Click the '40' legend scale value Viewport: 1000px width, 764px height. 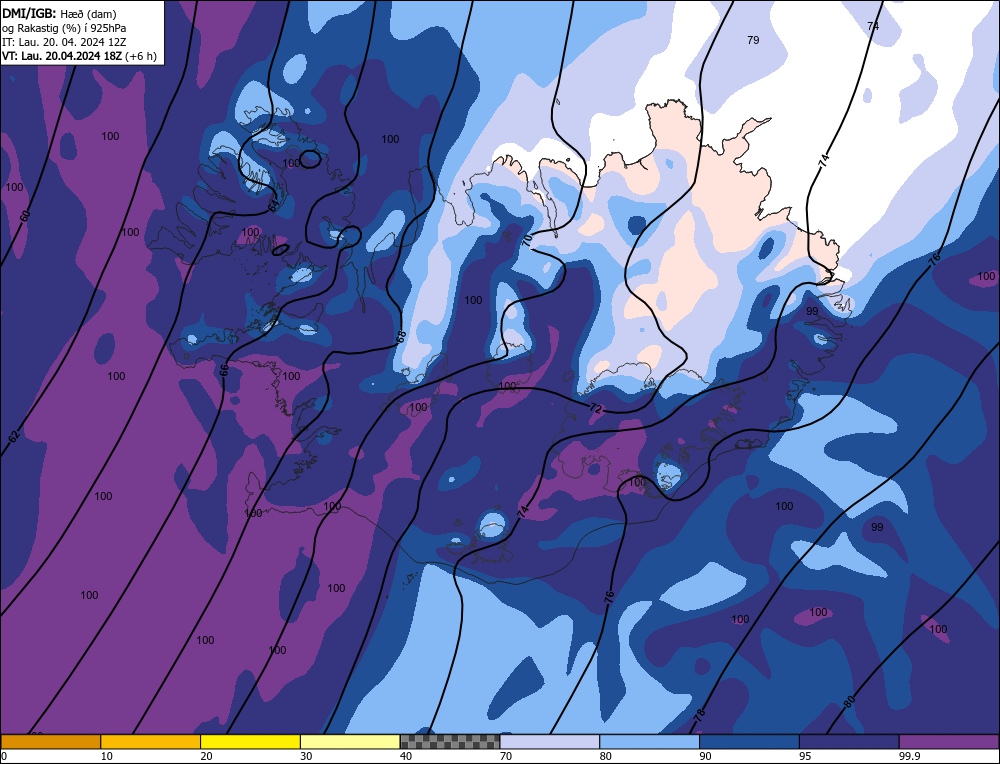point(406,756)
